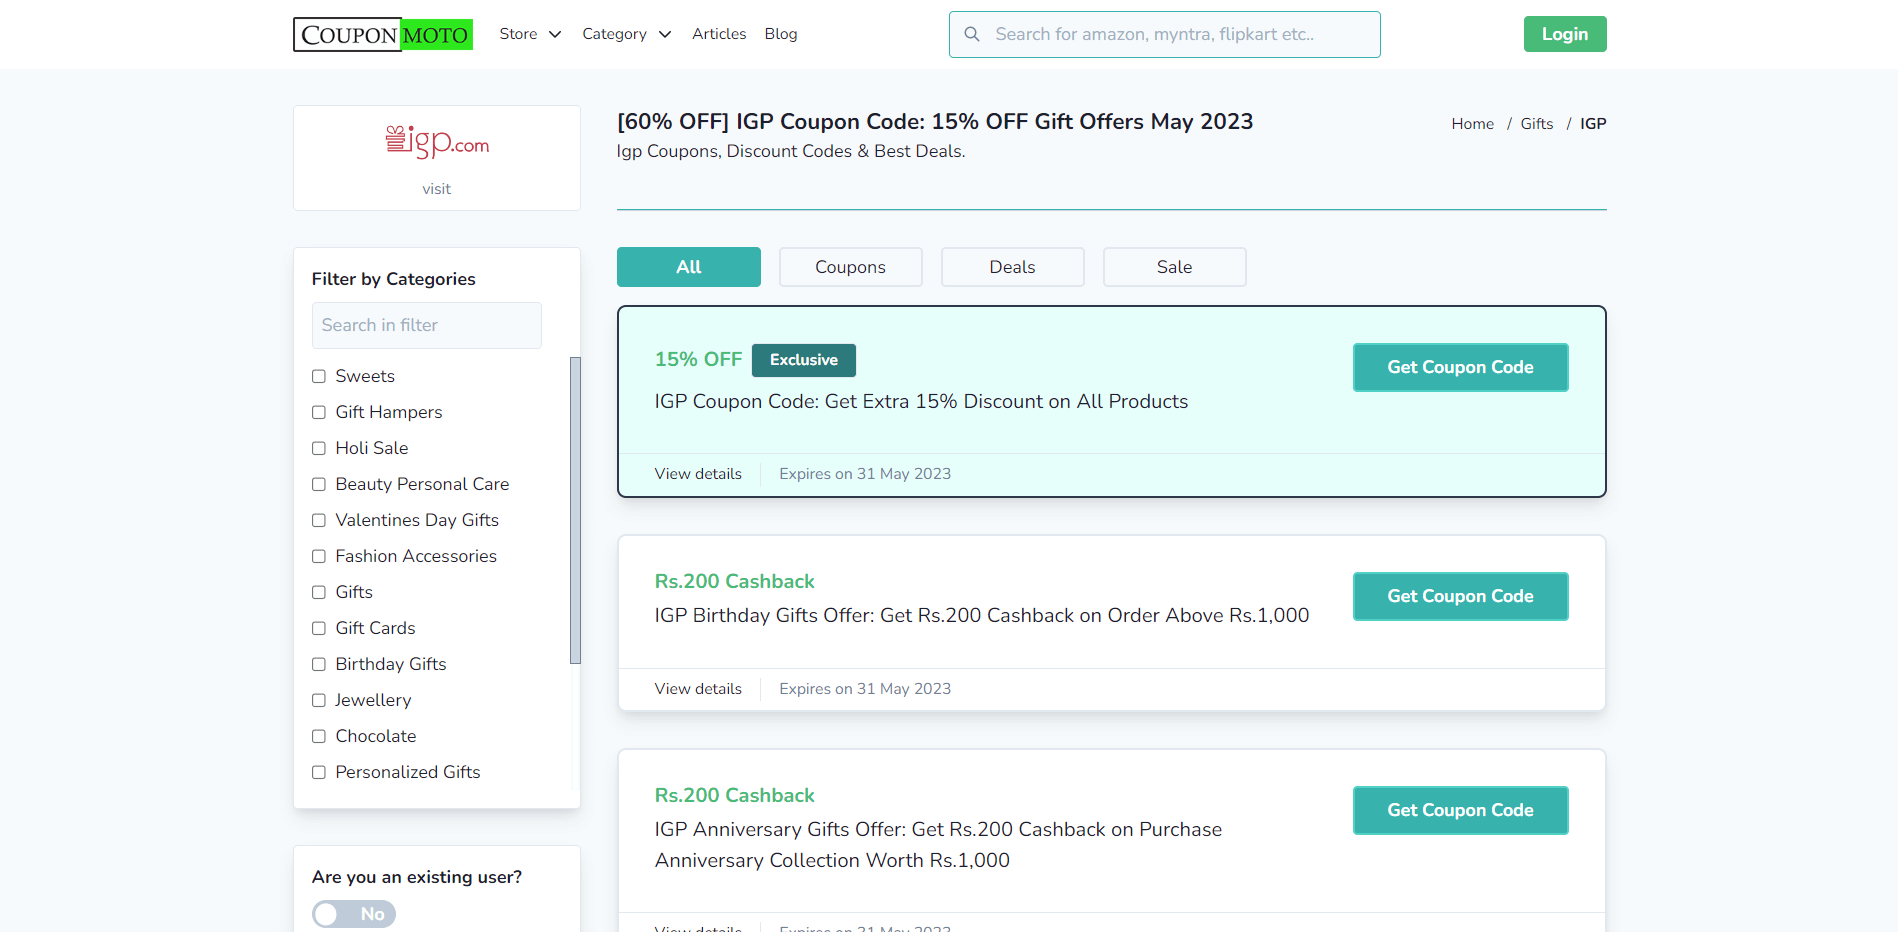Click the IGP breadcrumb label
1898x932 pixels.
[x=1593, y=124]
